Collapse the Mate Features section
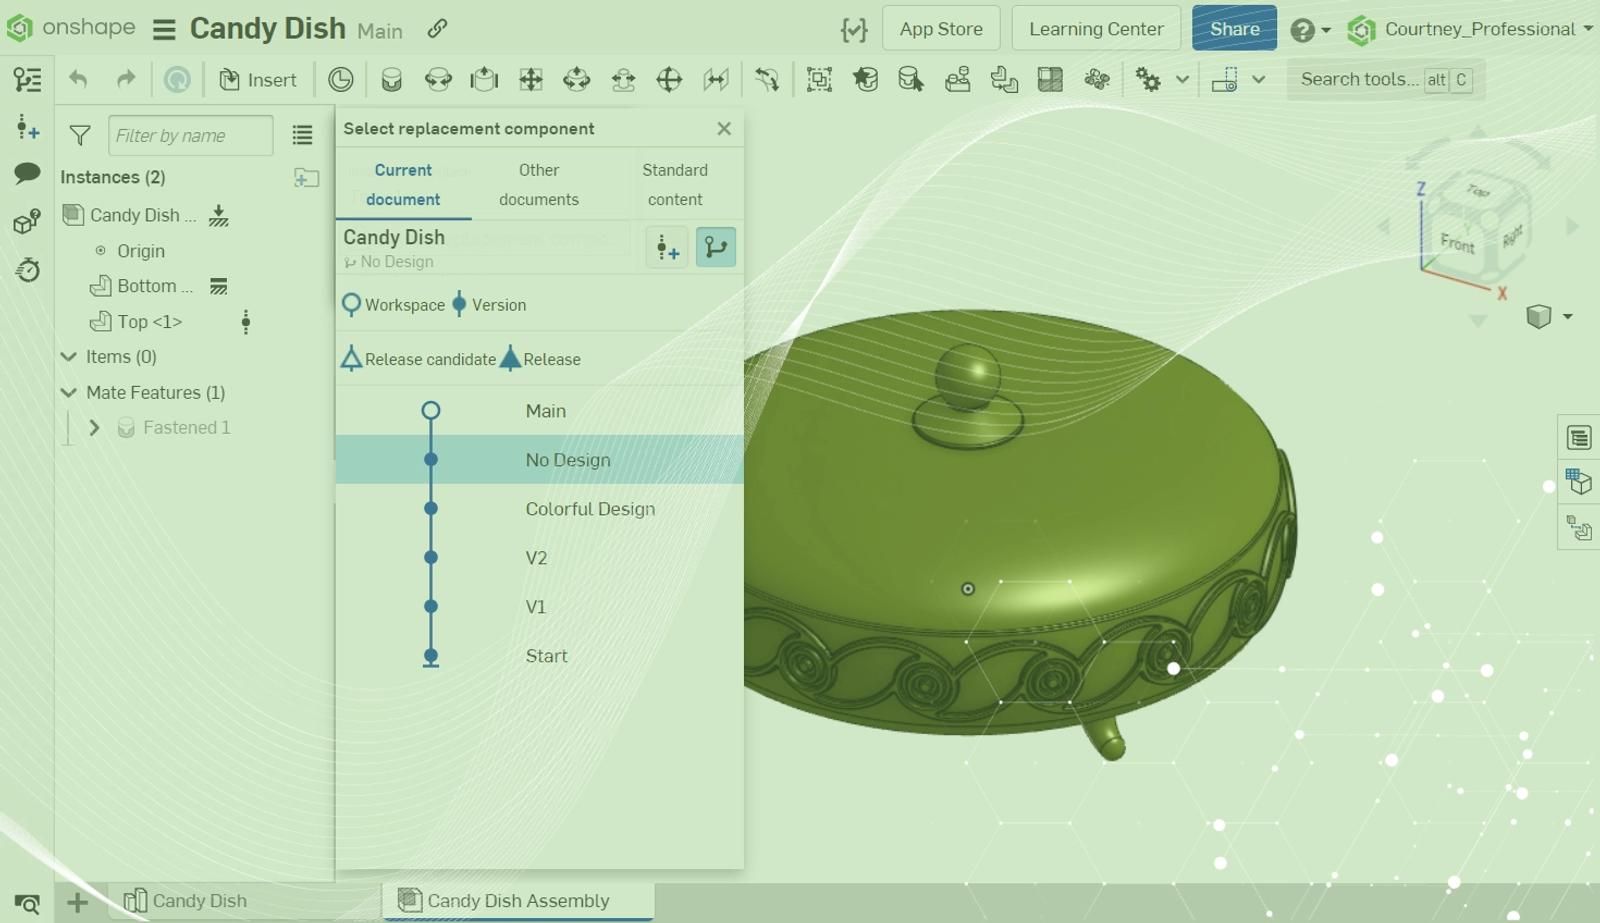This screenshot has width=1600, height=923. pos(69,392)
